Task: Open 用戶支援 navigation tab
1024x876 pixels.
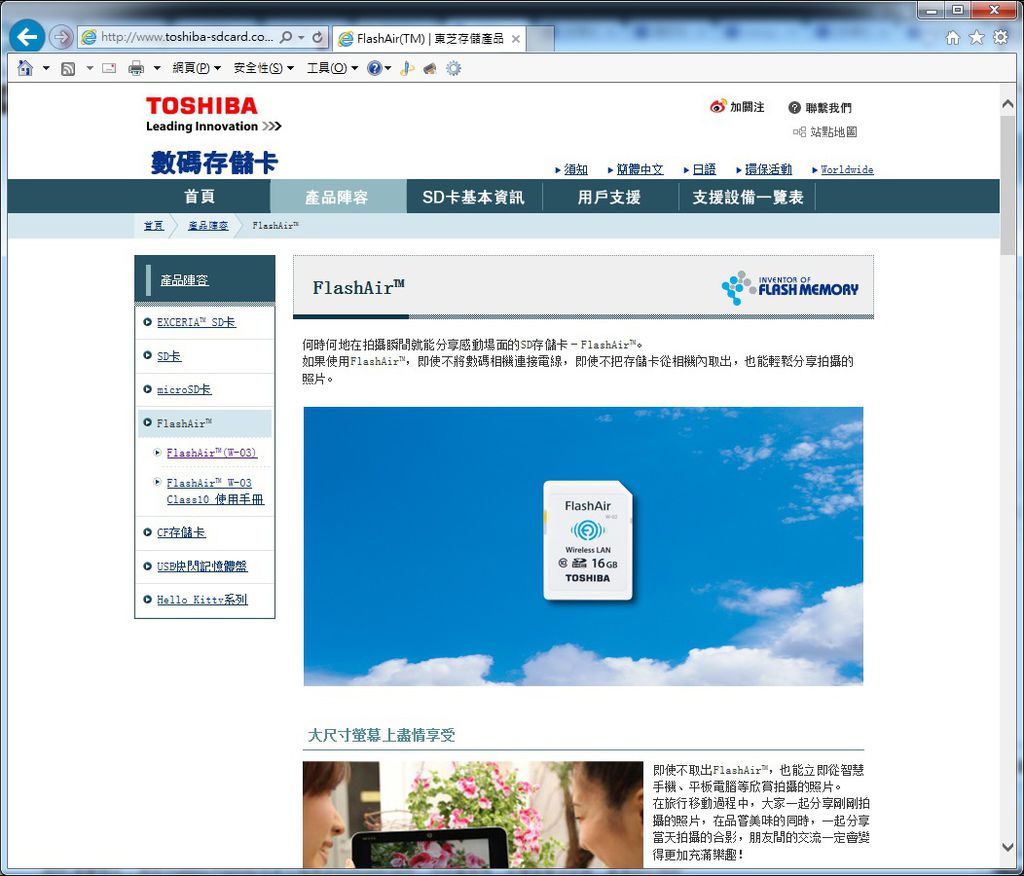Action: 609,196
